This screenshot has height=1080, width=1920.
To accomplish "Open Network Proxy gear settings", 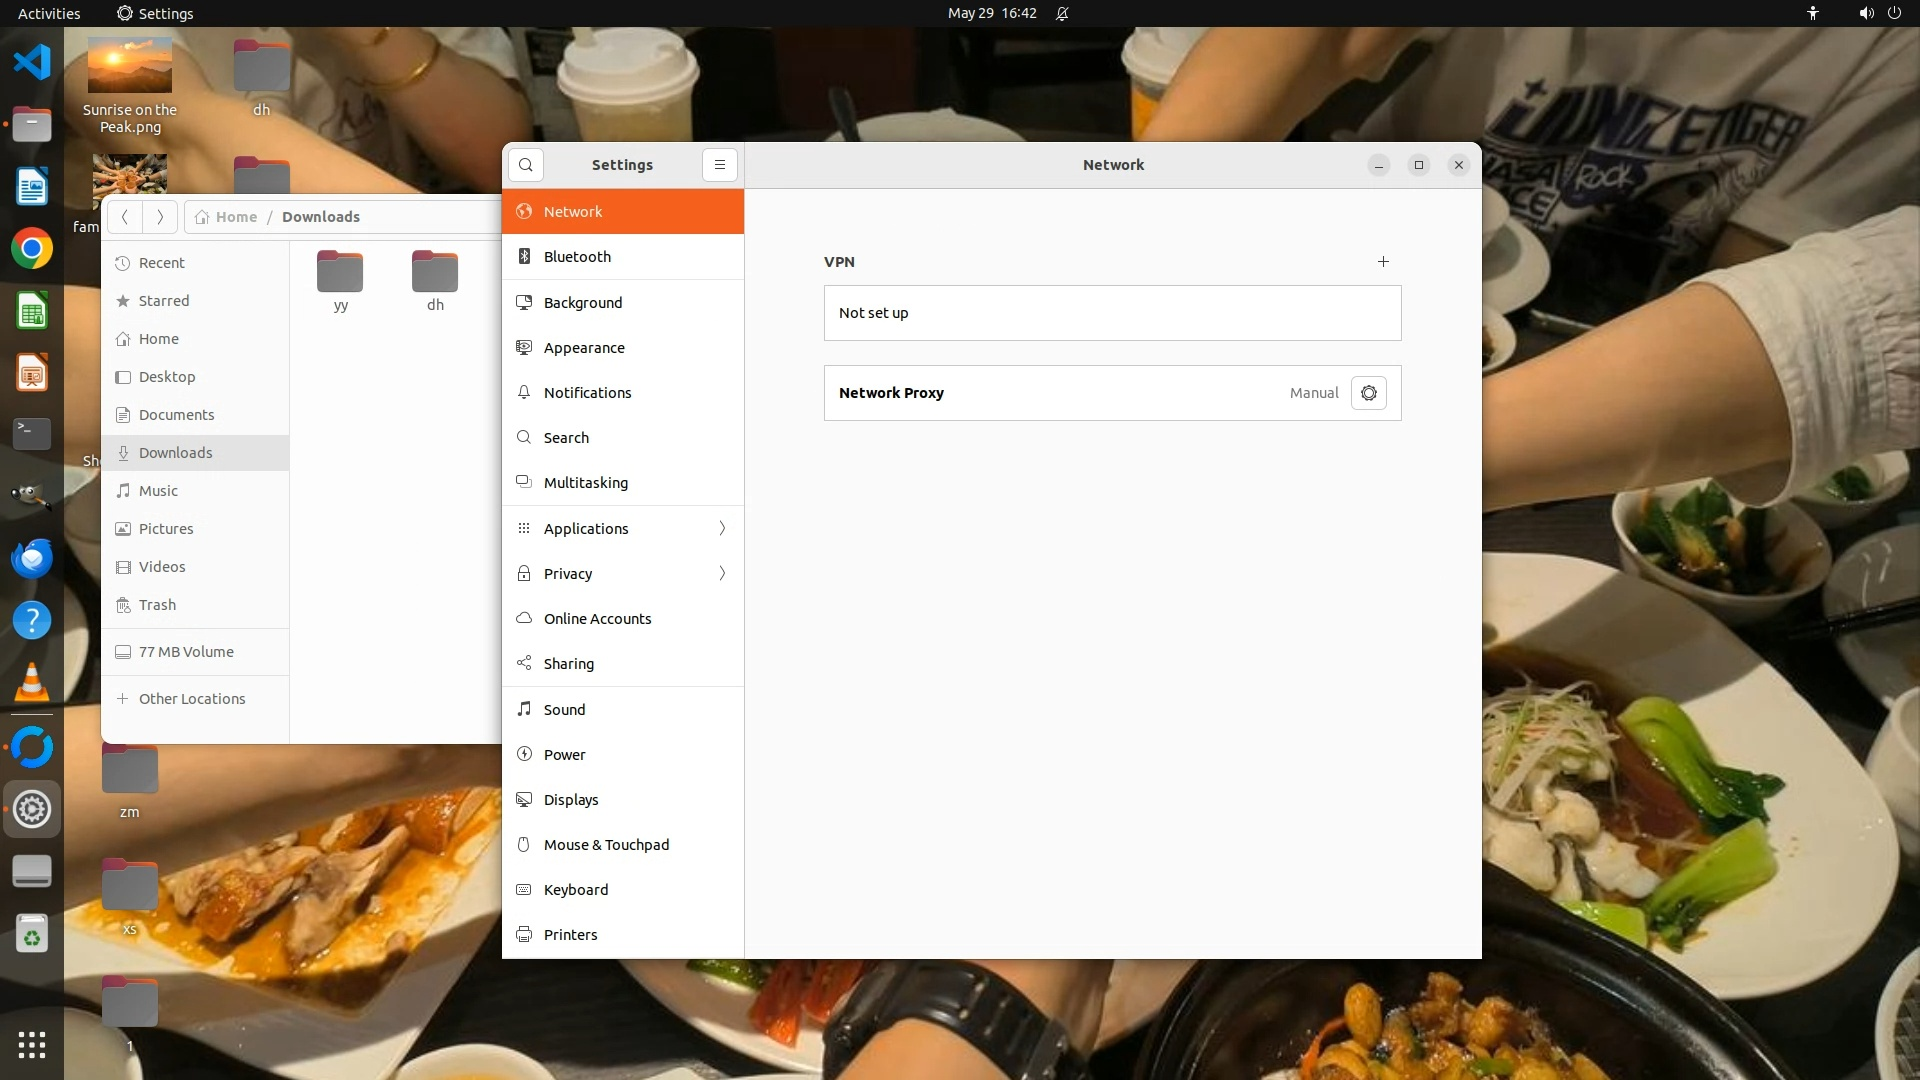I will 1368,393.
